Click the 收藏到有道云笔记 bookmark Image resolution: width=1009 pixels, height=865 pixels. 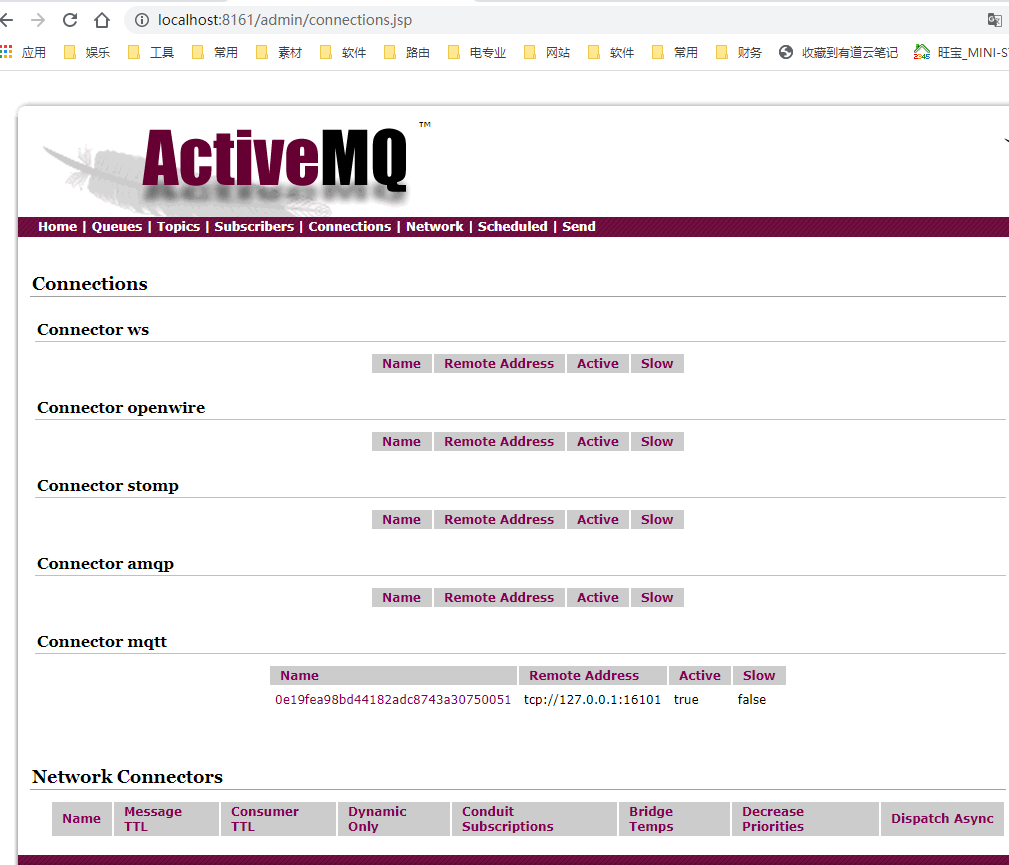point(839,52)
